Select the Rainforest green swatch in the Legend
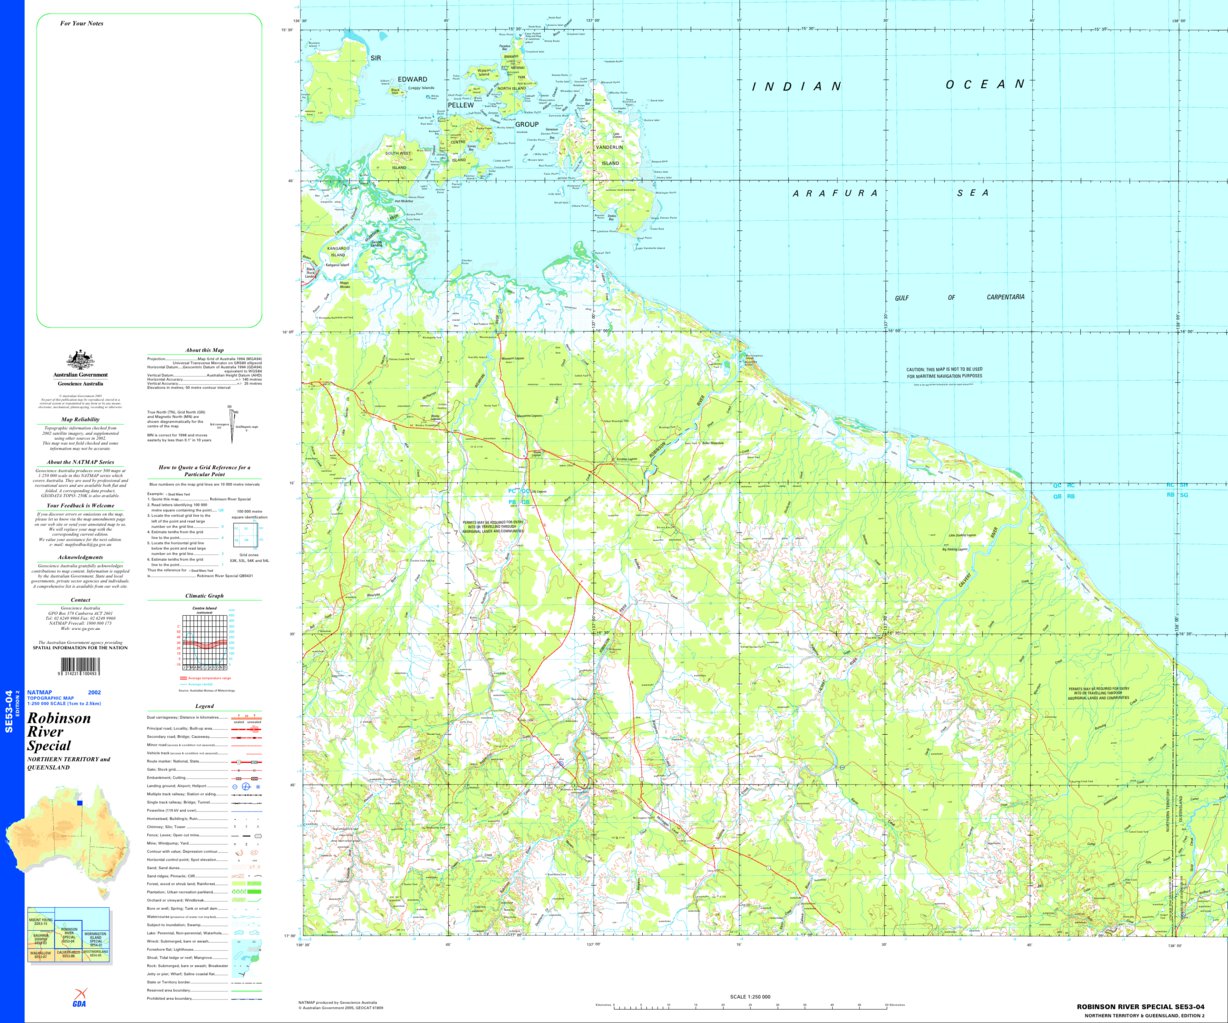Viewport: 1228px width, 1023px height. pyautogui.click(x=254, y=883)
